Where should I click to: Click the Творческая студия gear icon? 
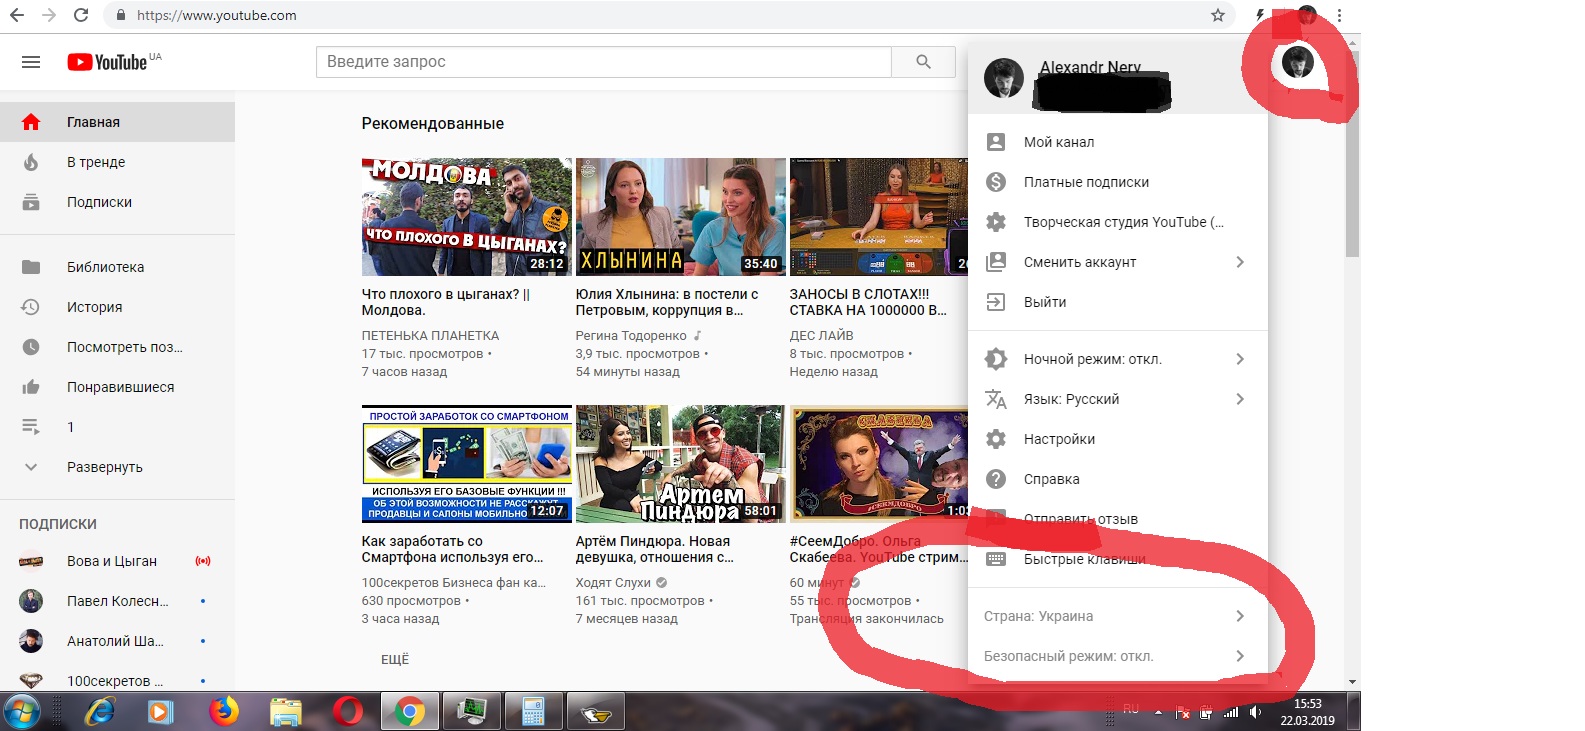tap(996, 222)
